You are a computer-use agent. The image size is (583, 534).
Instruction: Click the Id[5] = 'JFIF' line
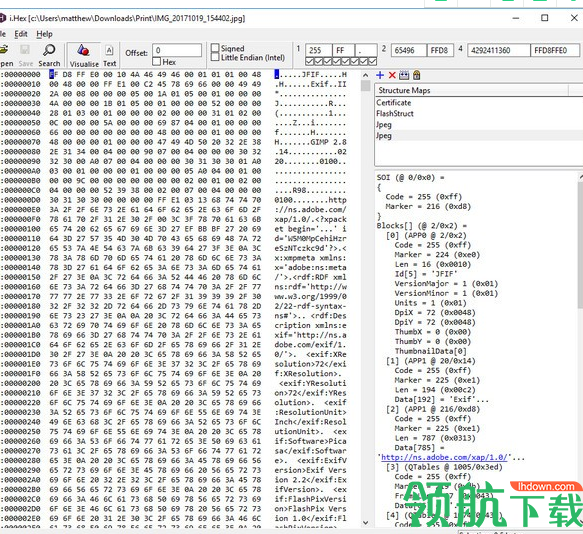click(426, 274)
